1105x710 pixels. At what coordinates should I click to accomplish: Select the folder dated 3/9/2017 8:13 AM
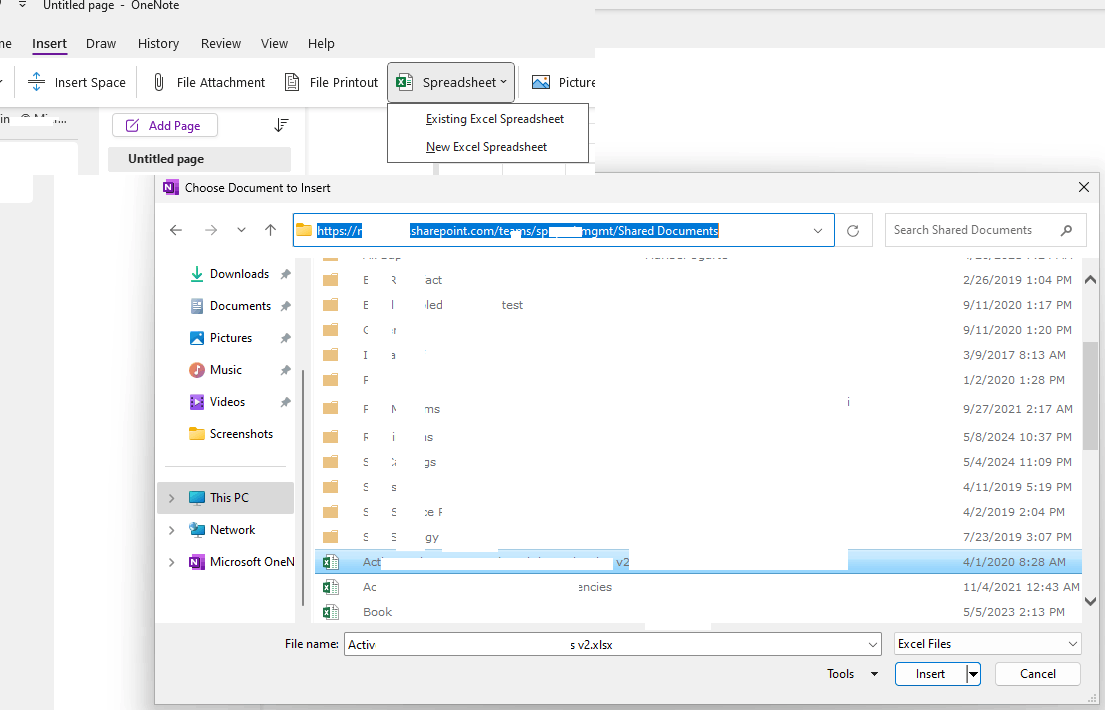[x=698, y=355]
